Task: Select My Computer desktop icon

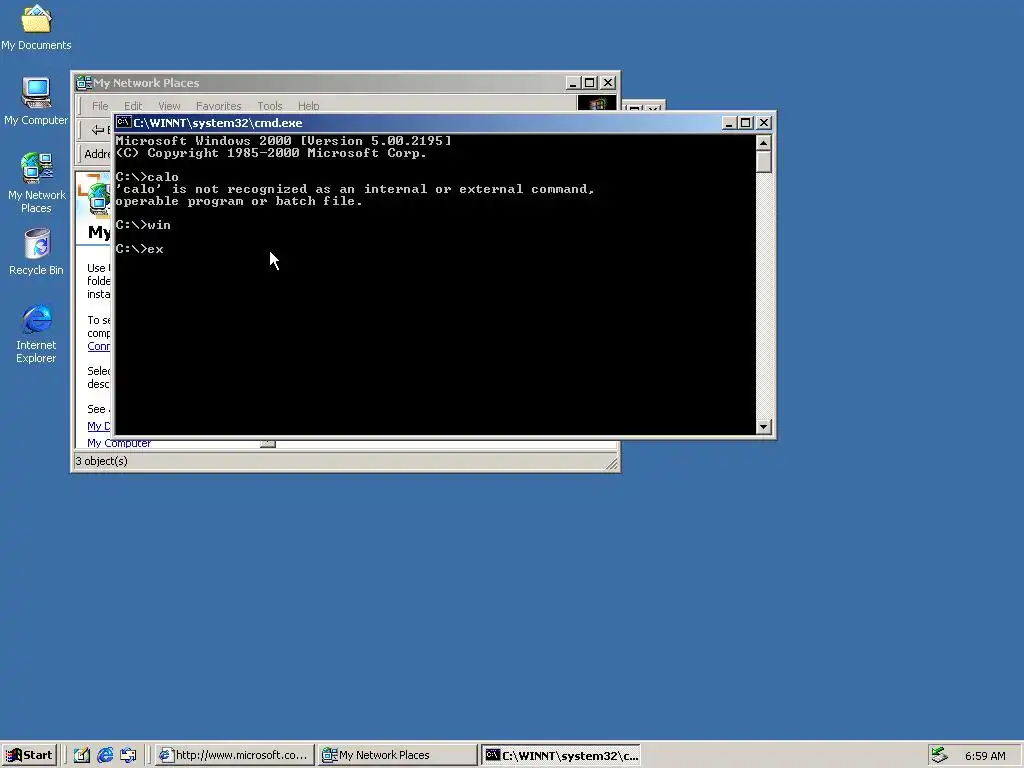Action: tap(36, 101)
